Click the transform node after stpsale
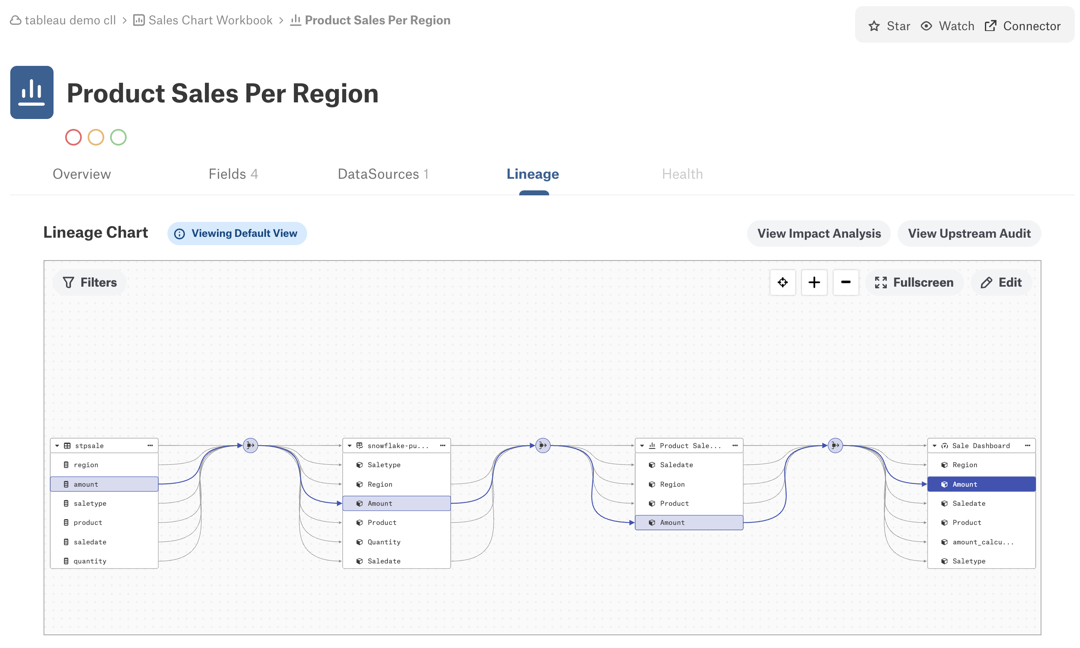Viewport: 1080px width, 648px height. 251,446
